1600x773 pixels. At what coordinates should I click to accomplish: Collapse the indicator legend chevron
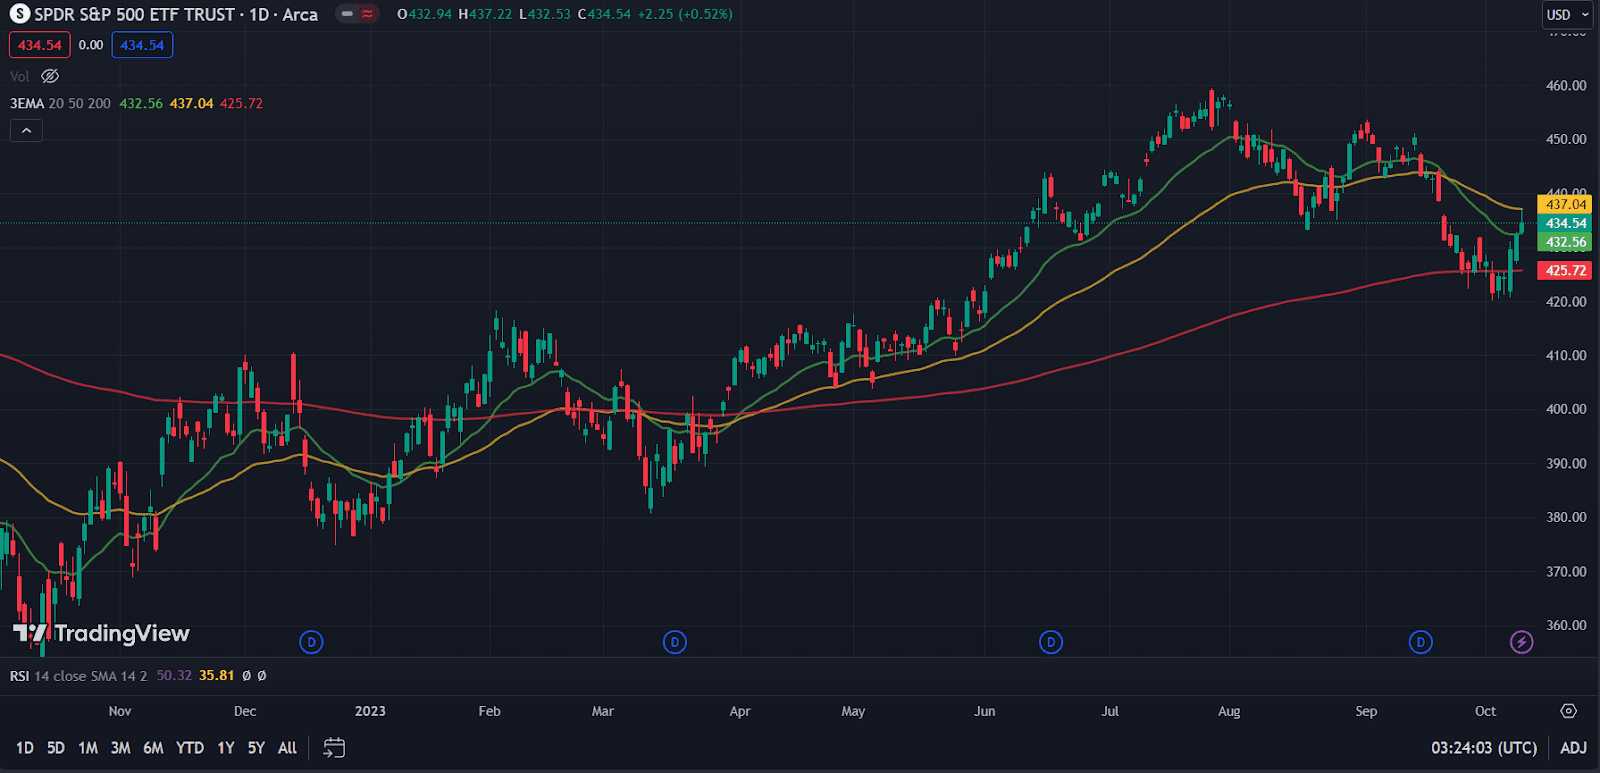point(26,130)
